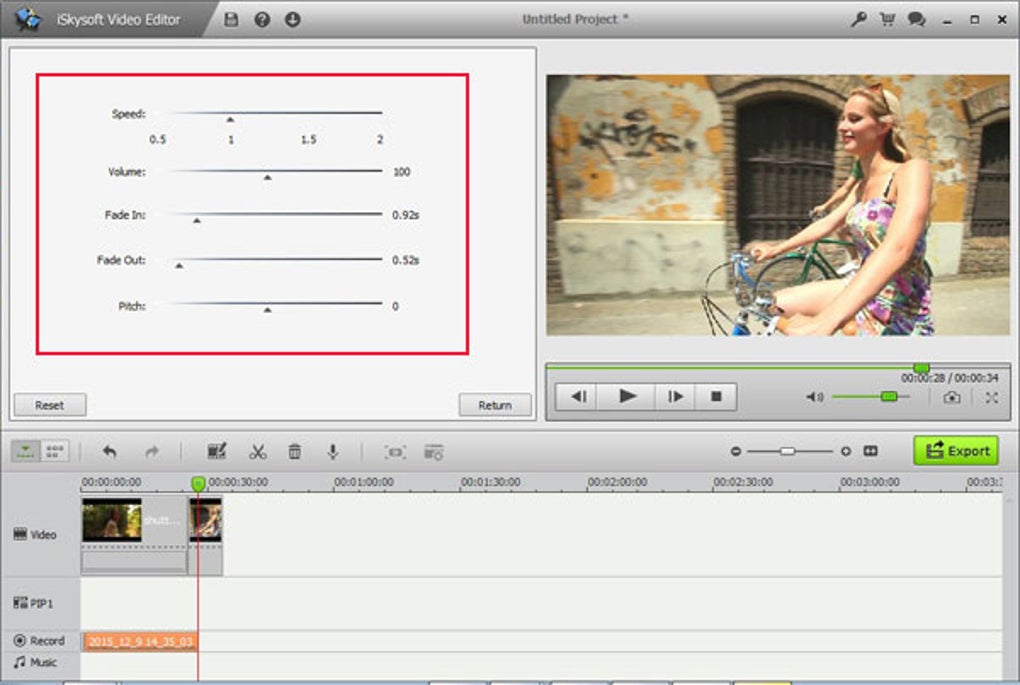
Task: Click the save project icon
Action: click(x=231, y=20)
